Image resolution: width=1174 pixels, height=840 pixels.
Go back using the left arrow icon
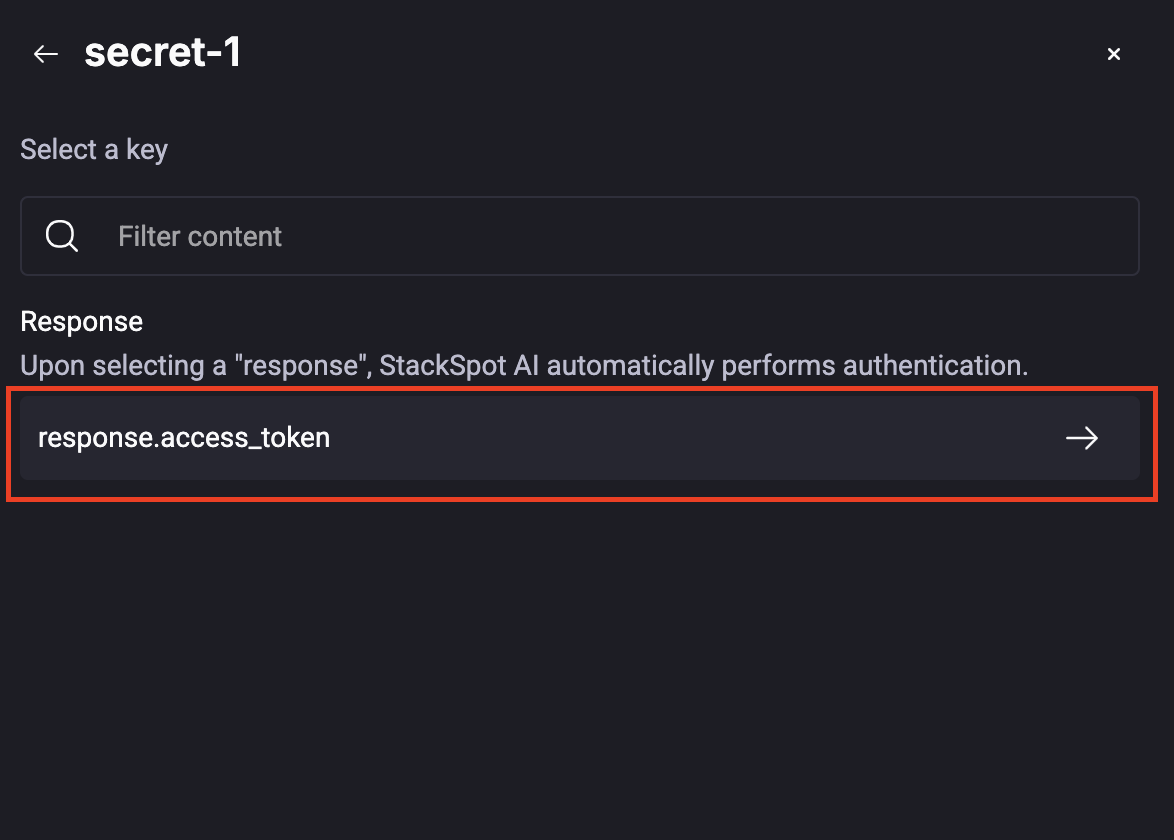pyautogui.click(x=46, y=54)
